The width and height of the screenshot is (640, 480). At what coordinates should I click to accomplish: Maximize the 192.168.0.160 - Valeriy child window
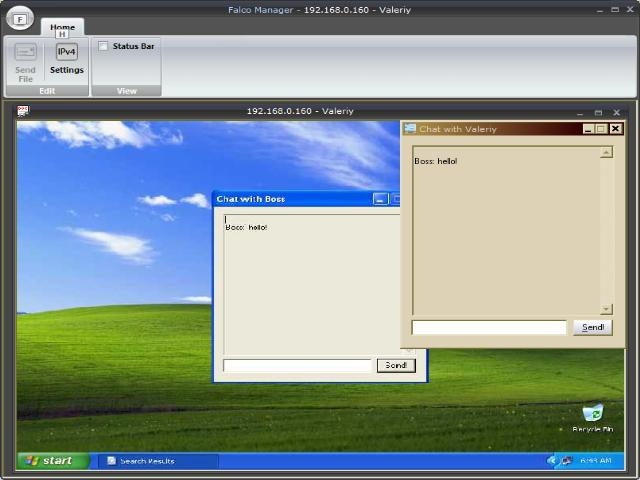point(598,113)
